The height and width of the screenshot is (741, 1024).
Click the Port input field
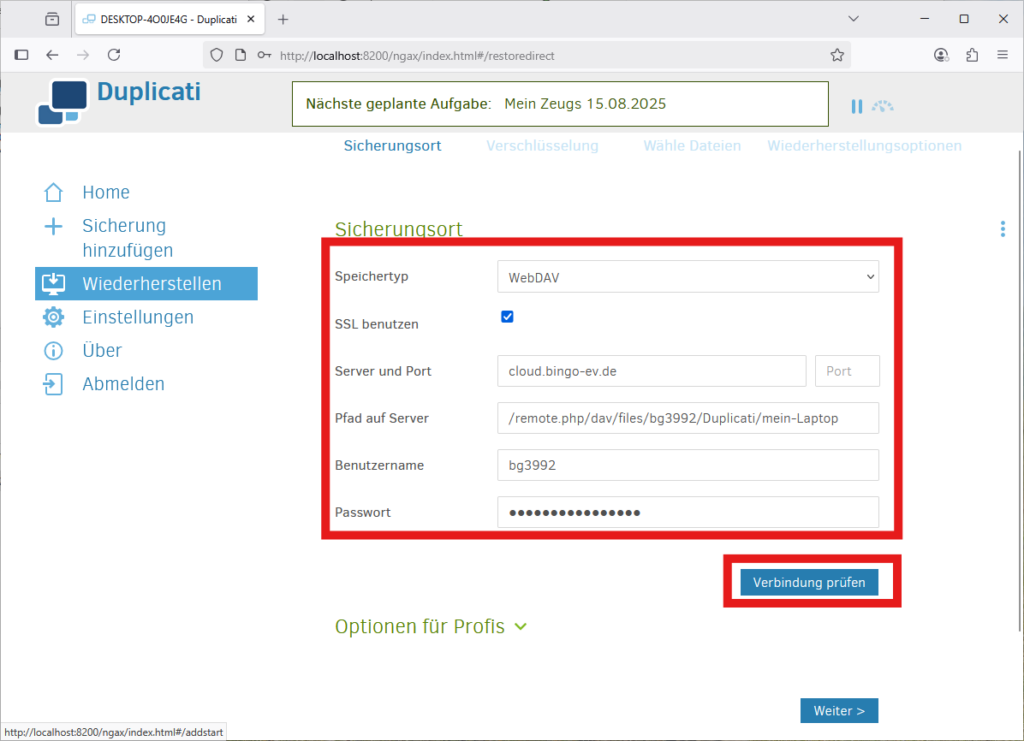847,371
